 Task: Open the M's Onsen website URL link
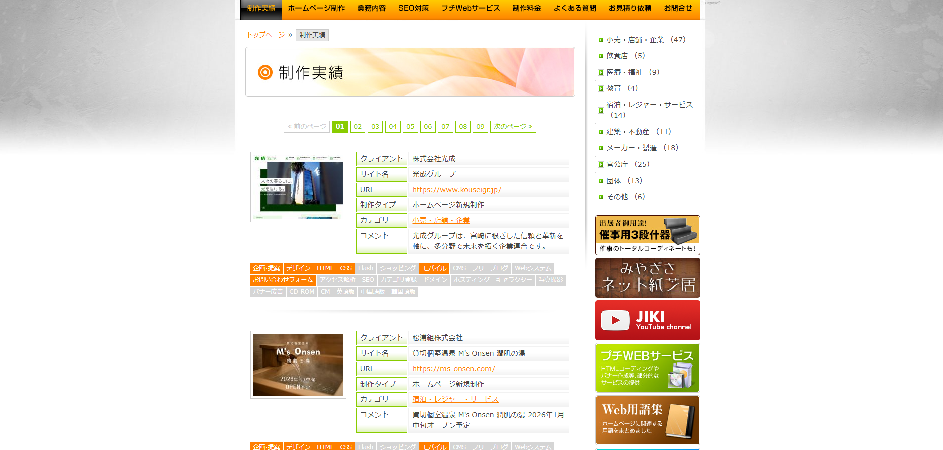point(454,368)
